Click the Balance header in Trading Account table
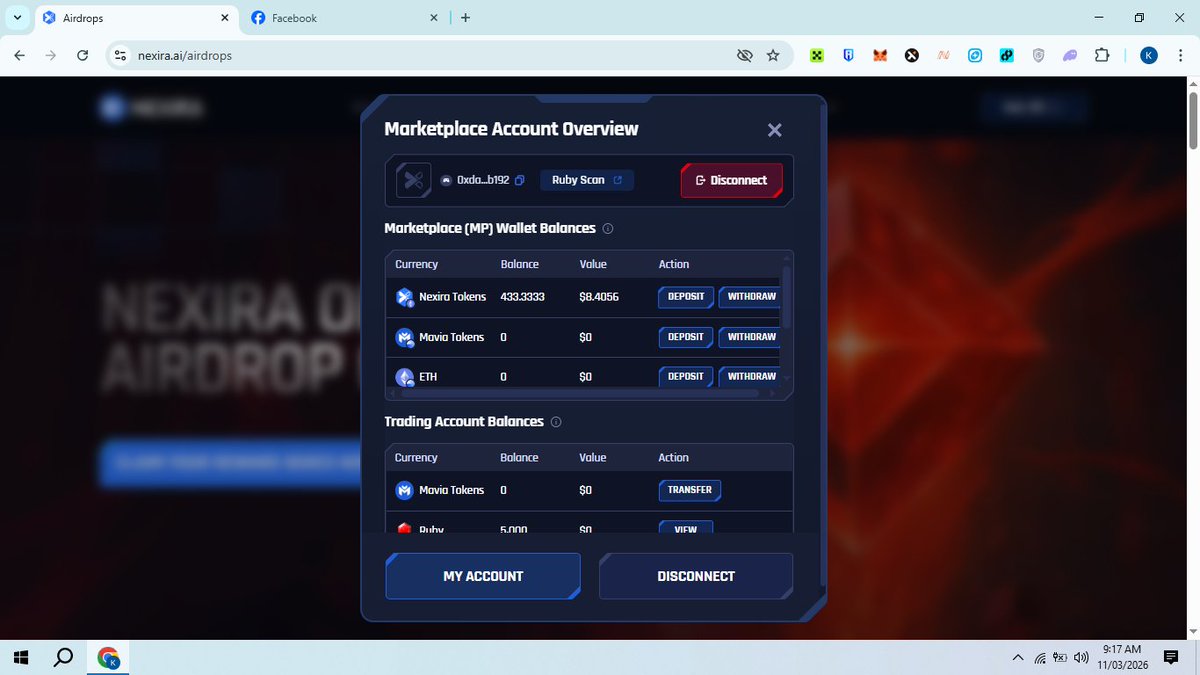Image resolution: width=1200 pixels, height=675 pixels. pyautogui.click(x=519, y=457)
